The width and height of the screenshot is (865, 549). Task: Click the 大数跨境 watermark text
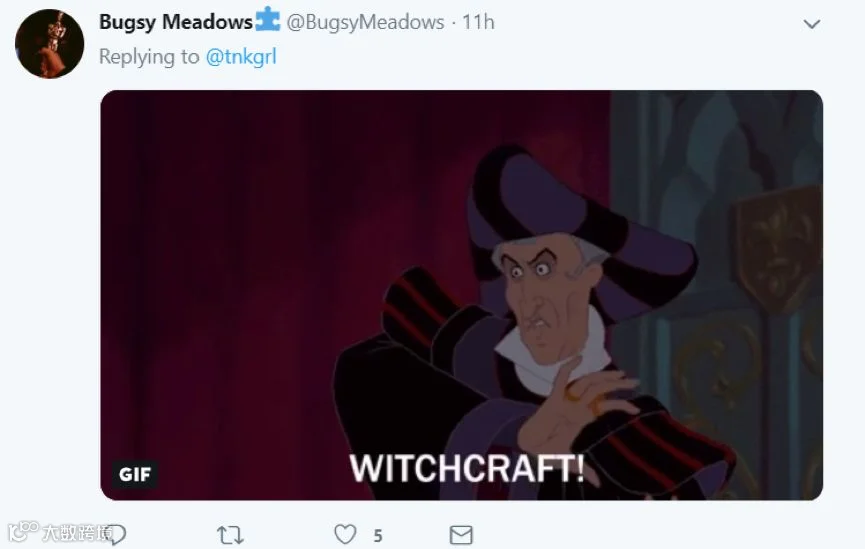pyautogui.click(x=77, y=532)
